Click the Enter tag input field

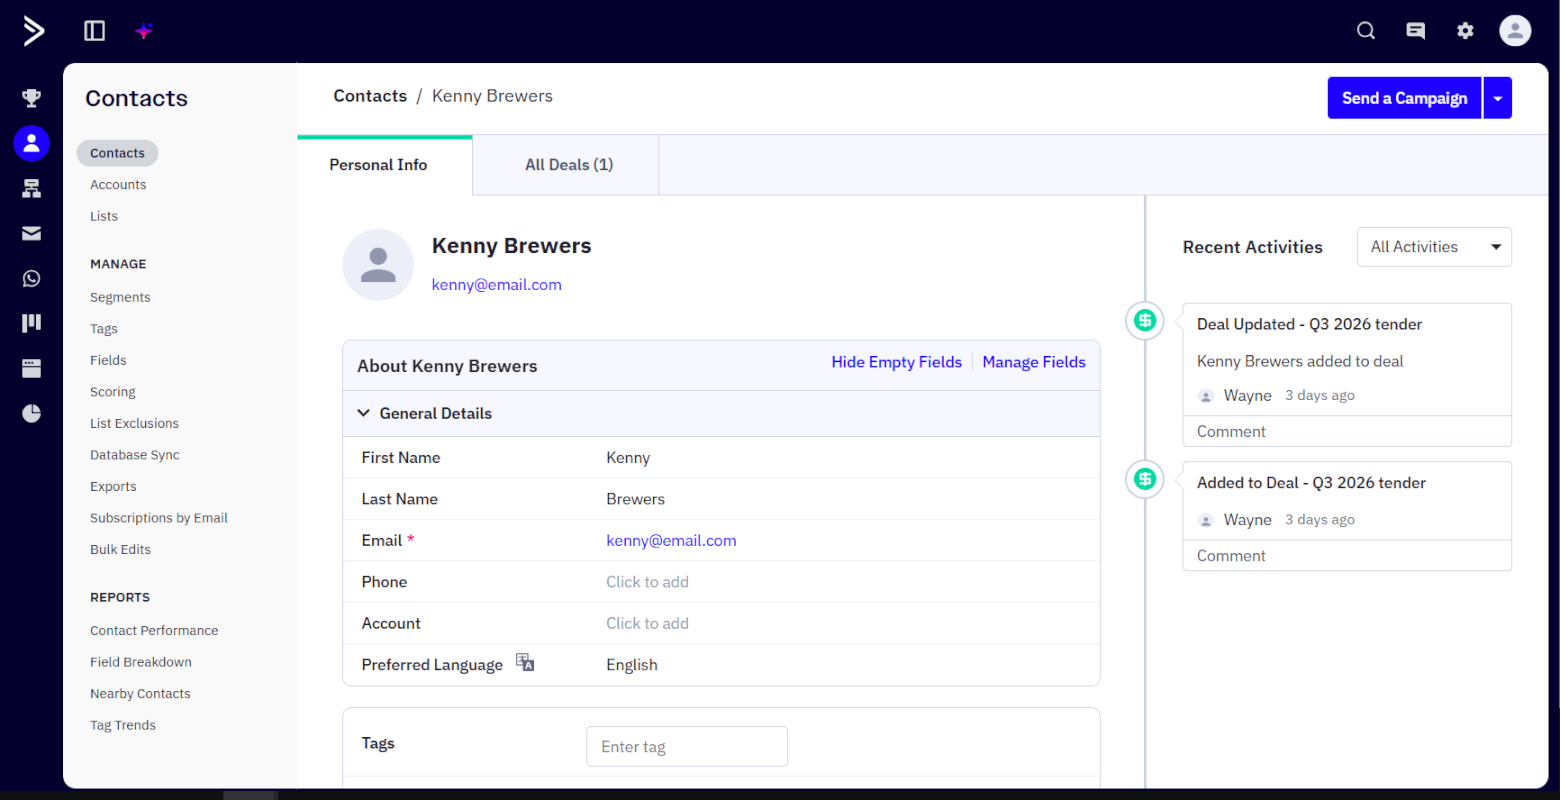pos(687,747)
